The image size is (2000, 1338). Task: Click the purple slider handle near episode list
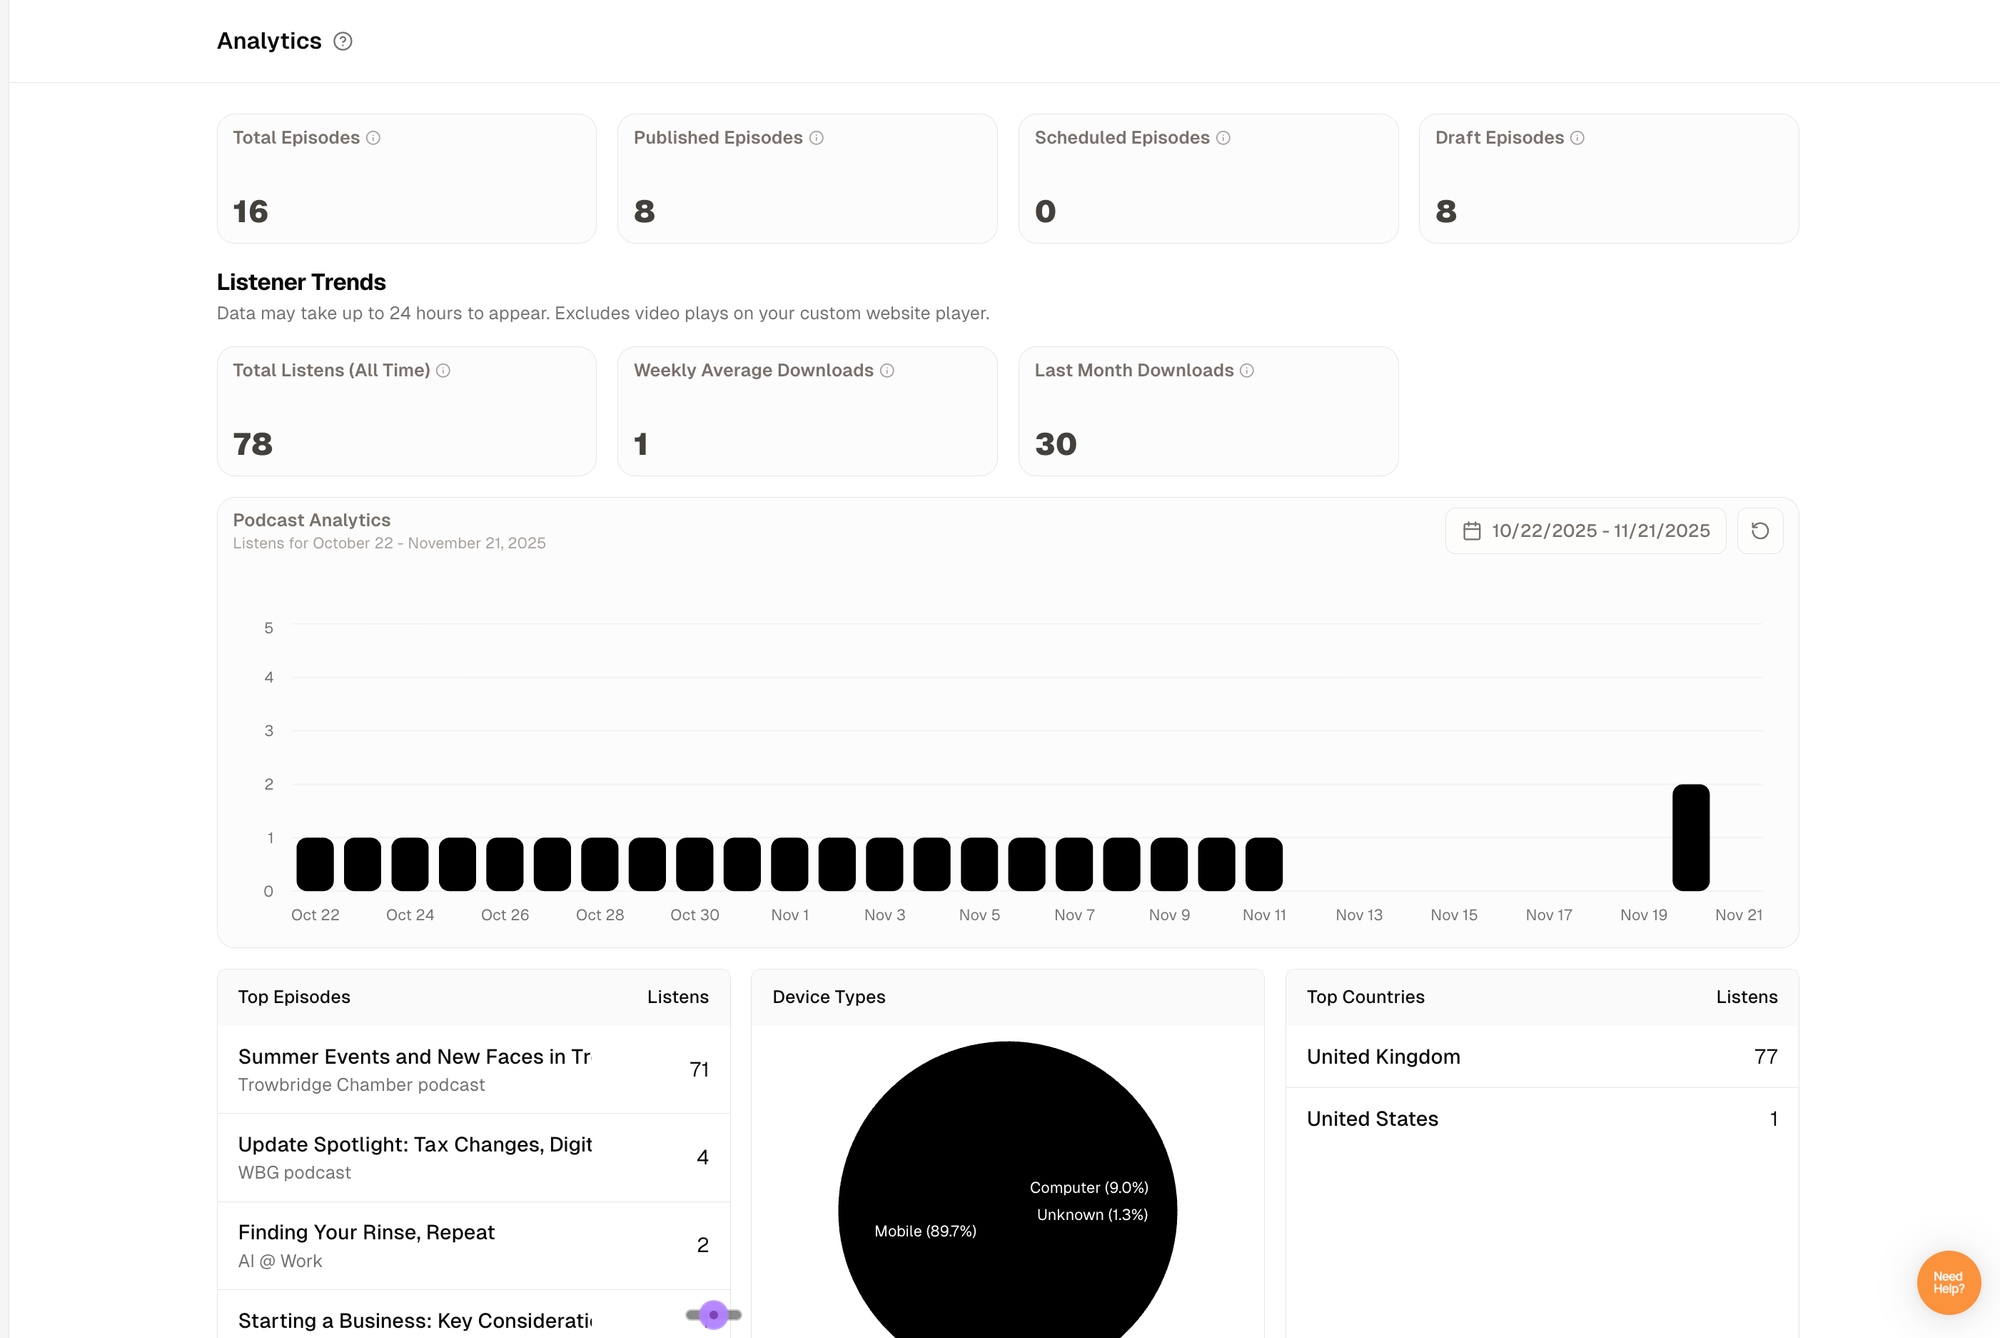coord(713,1314)
